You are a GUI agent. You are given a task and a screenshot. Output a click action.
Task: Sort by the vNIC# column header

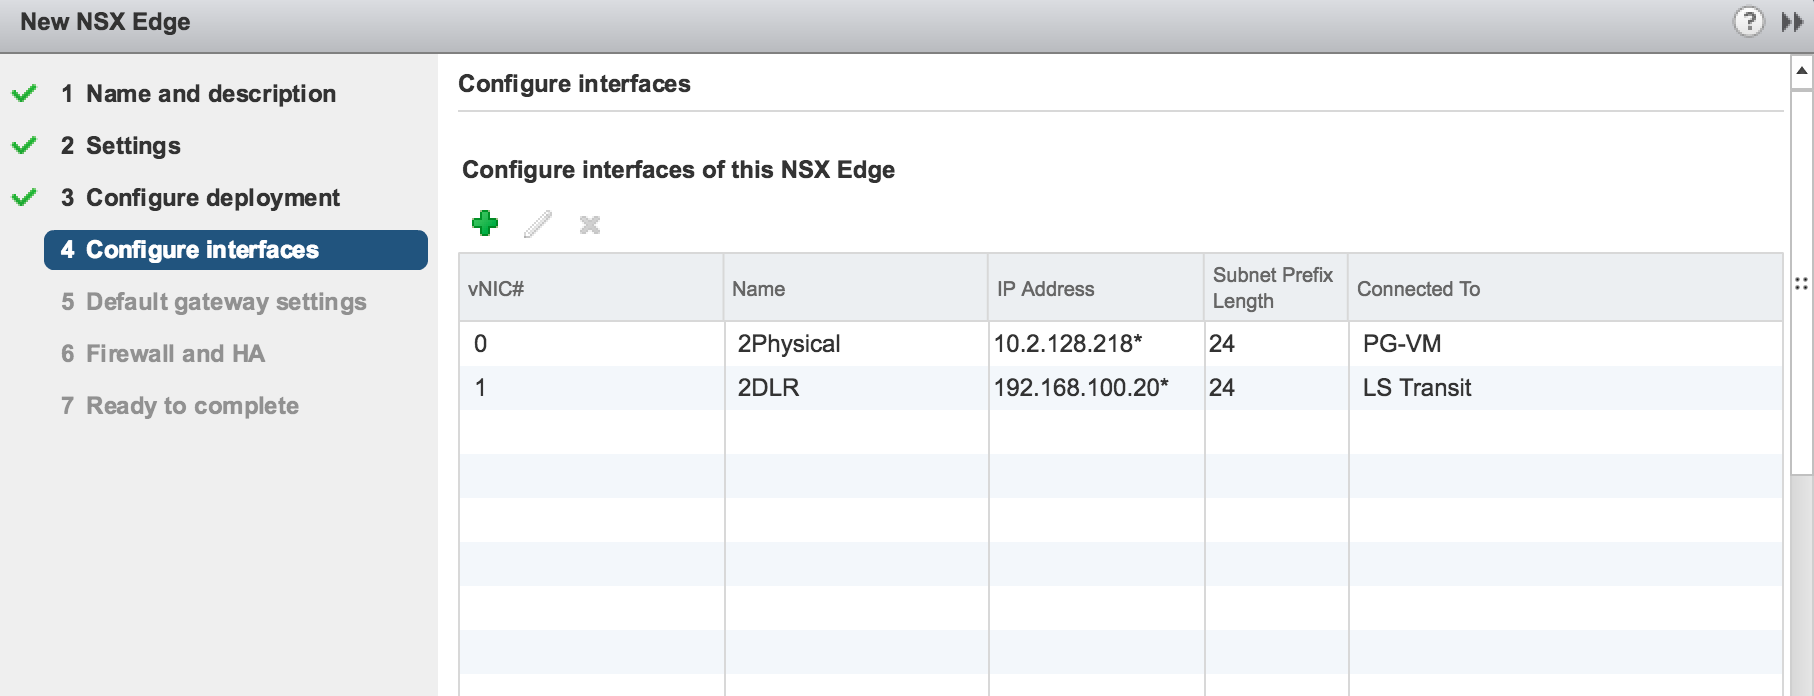point(591,288)
